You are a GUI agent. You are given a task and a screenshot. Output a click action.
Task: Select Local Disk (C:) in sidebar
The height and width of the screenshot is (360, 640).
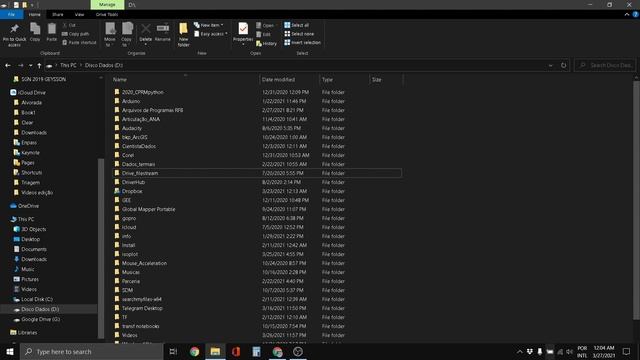pos(37,300)
